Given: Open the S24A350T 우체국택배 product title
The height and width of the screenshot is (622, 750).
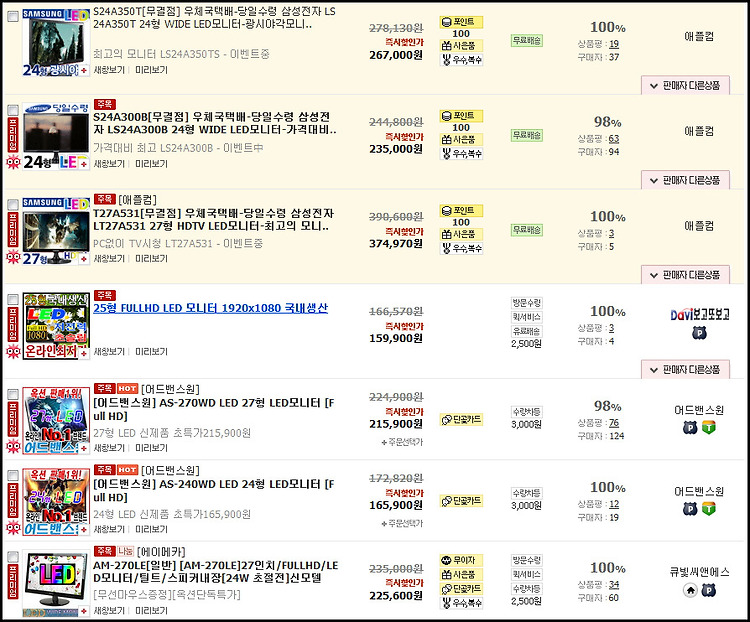Looking at the screenshot, I should (x=214, y=18).
